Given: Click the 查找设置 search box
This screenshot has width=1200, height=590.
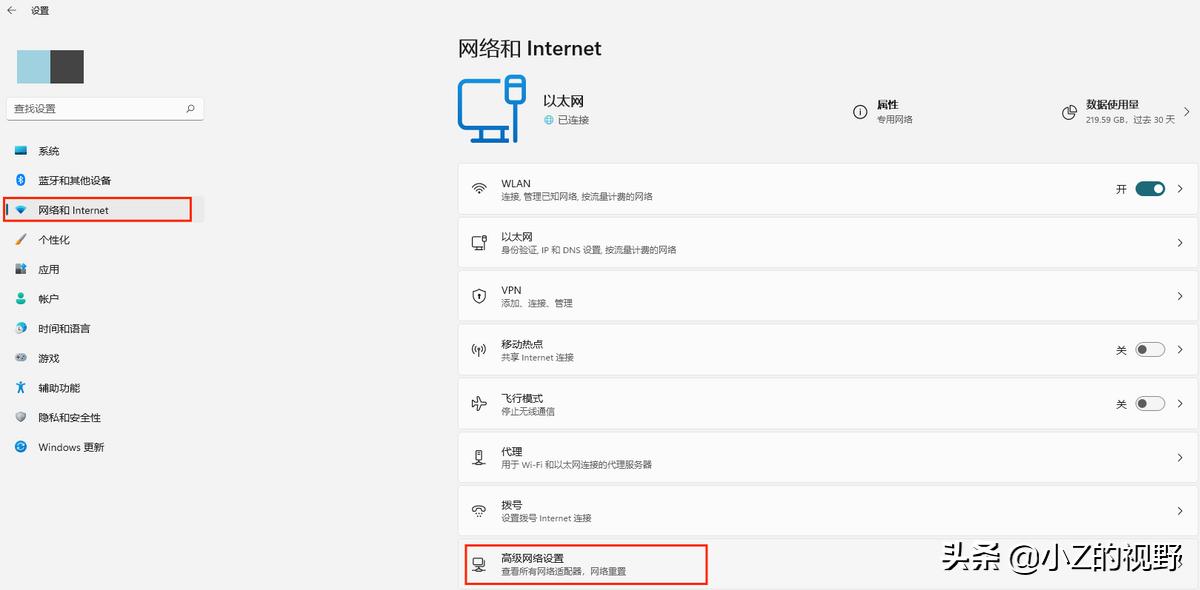Looking at the screenshot, I should click(x=105, y=108).
